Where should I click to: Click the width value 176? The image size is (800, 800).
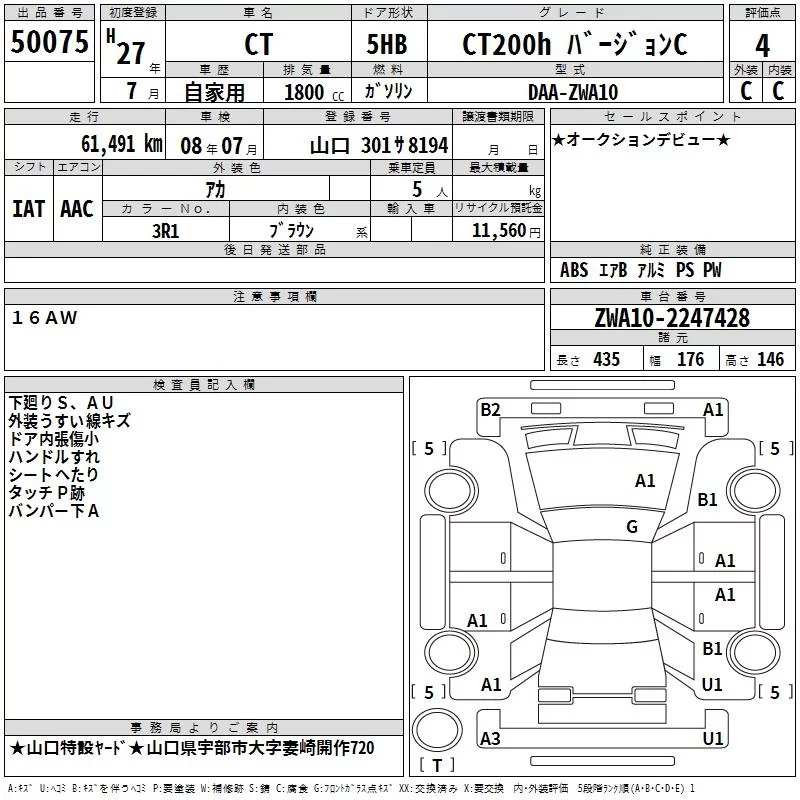coord(690,360)
